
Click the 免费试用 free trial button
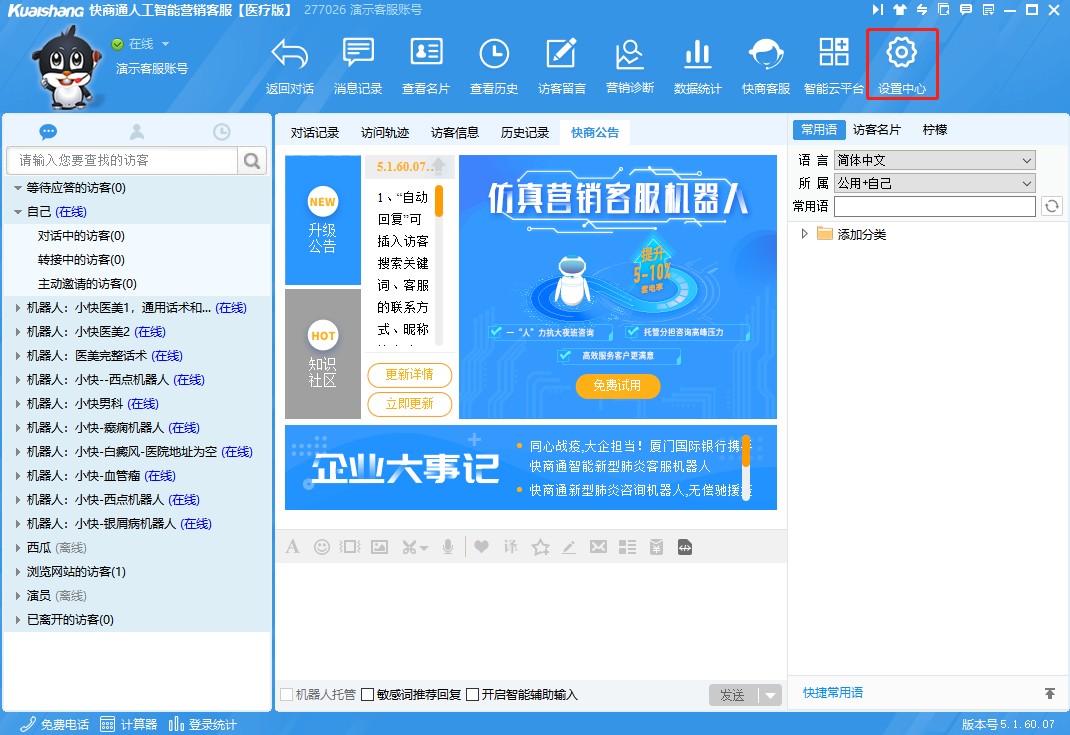coord(617,385)
